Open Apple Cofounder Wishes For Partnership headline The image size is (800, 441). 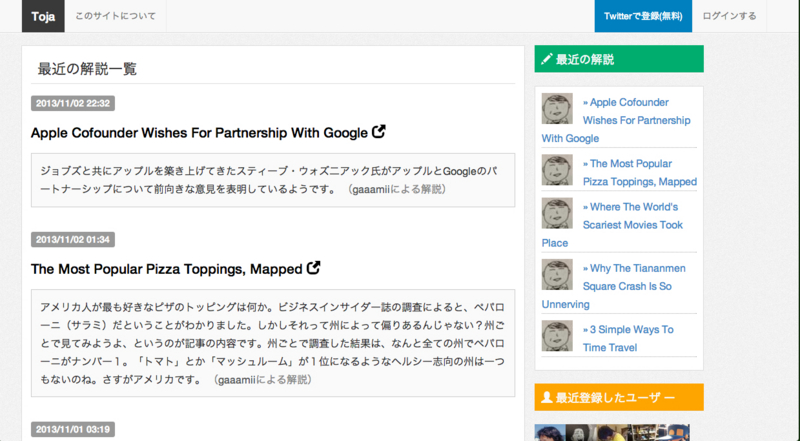click(x=199, y=133)
